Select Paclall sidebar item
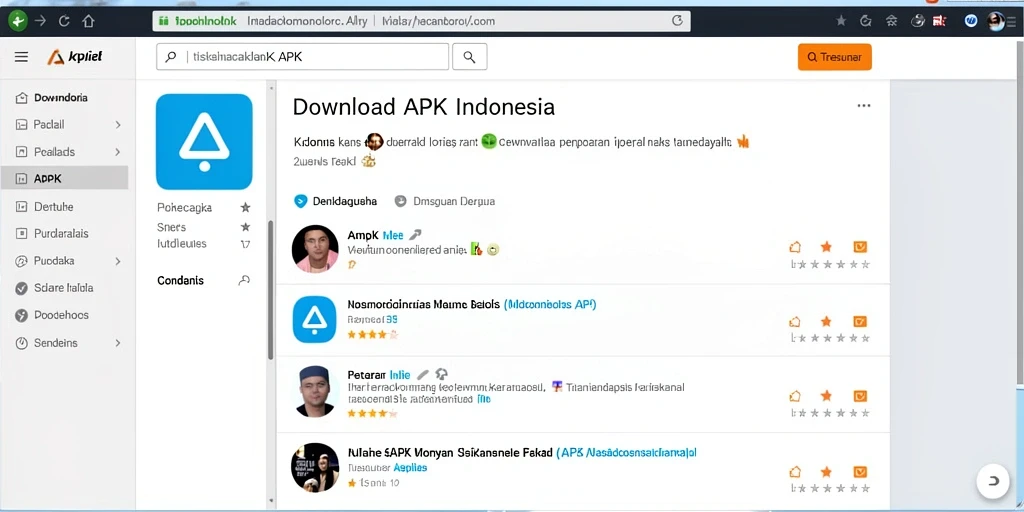 pyautogui.click(x=49, y=124)
